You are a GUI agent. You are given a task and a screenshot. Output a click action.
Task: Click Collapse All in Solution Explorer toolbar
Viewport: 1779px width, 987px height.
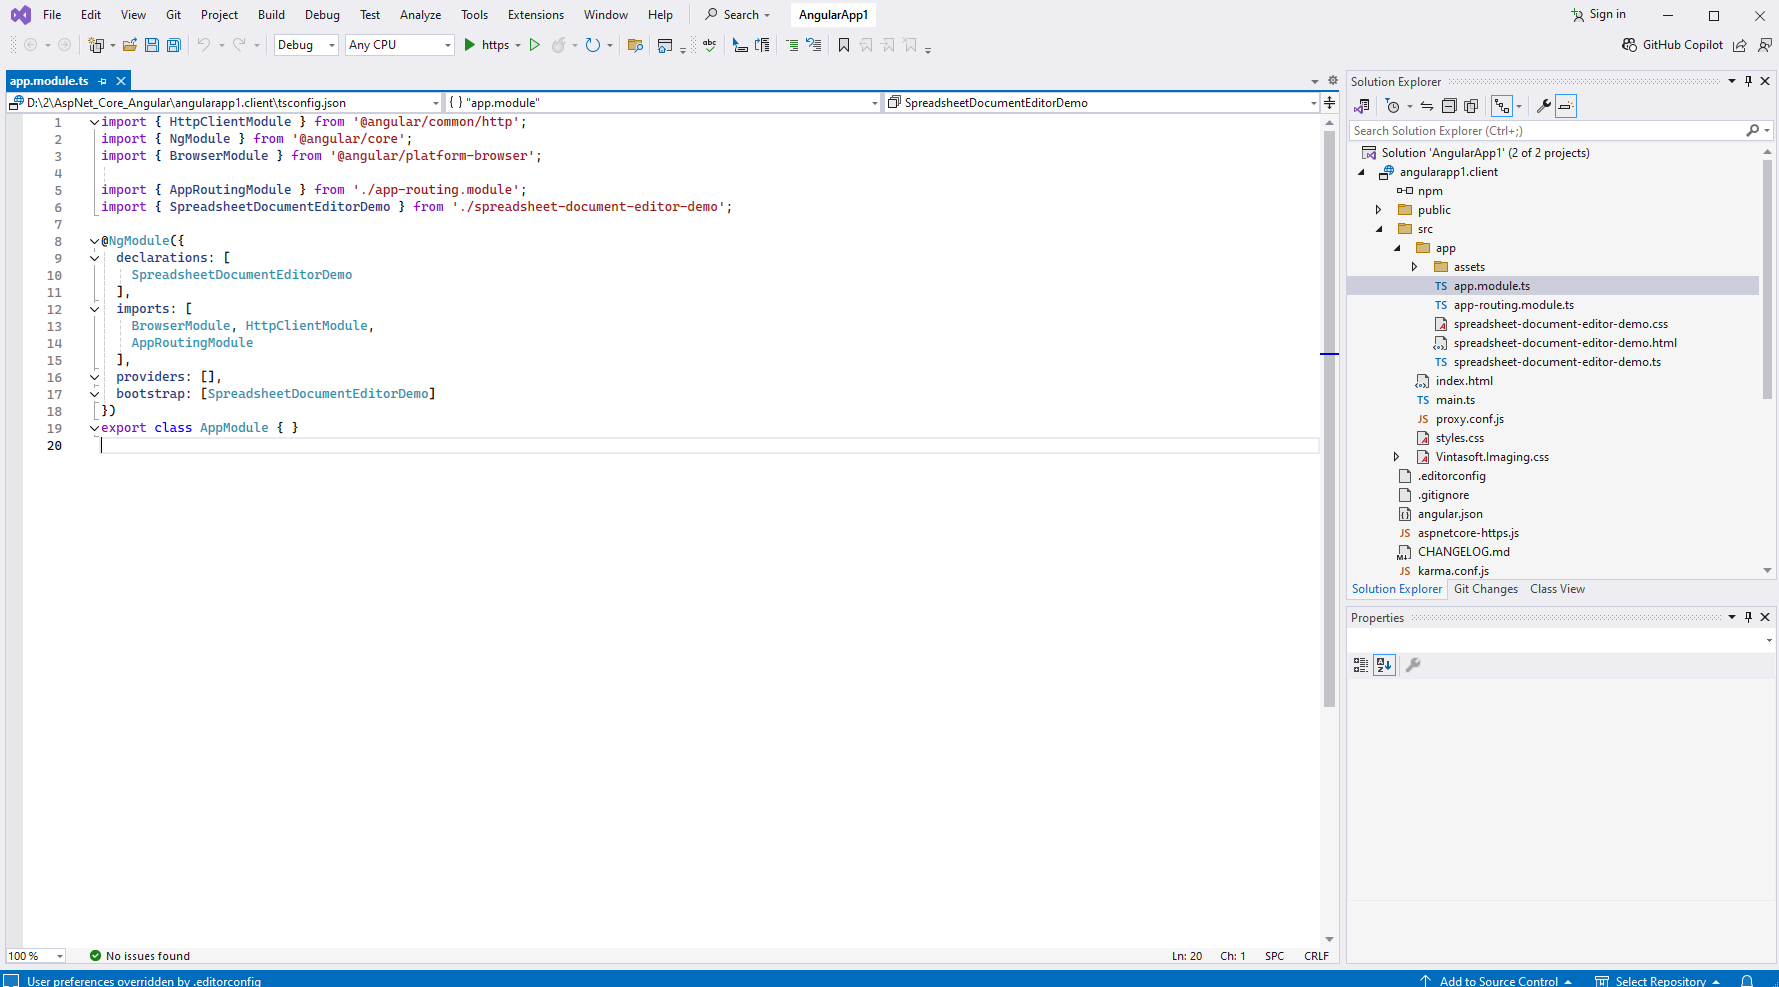click(x=1449, y=106)
